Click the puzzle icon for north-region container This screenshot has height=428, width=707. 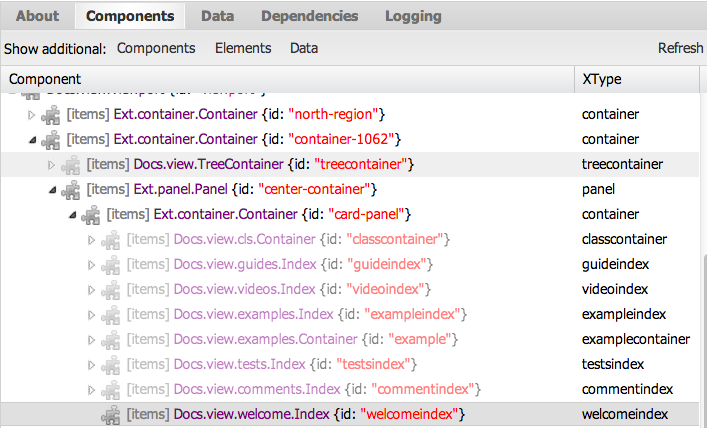50,115
